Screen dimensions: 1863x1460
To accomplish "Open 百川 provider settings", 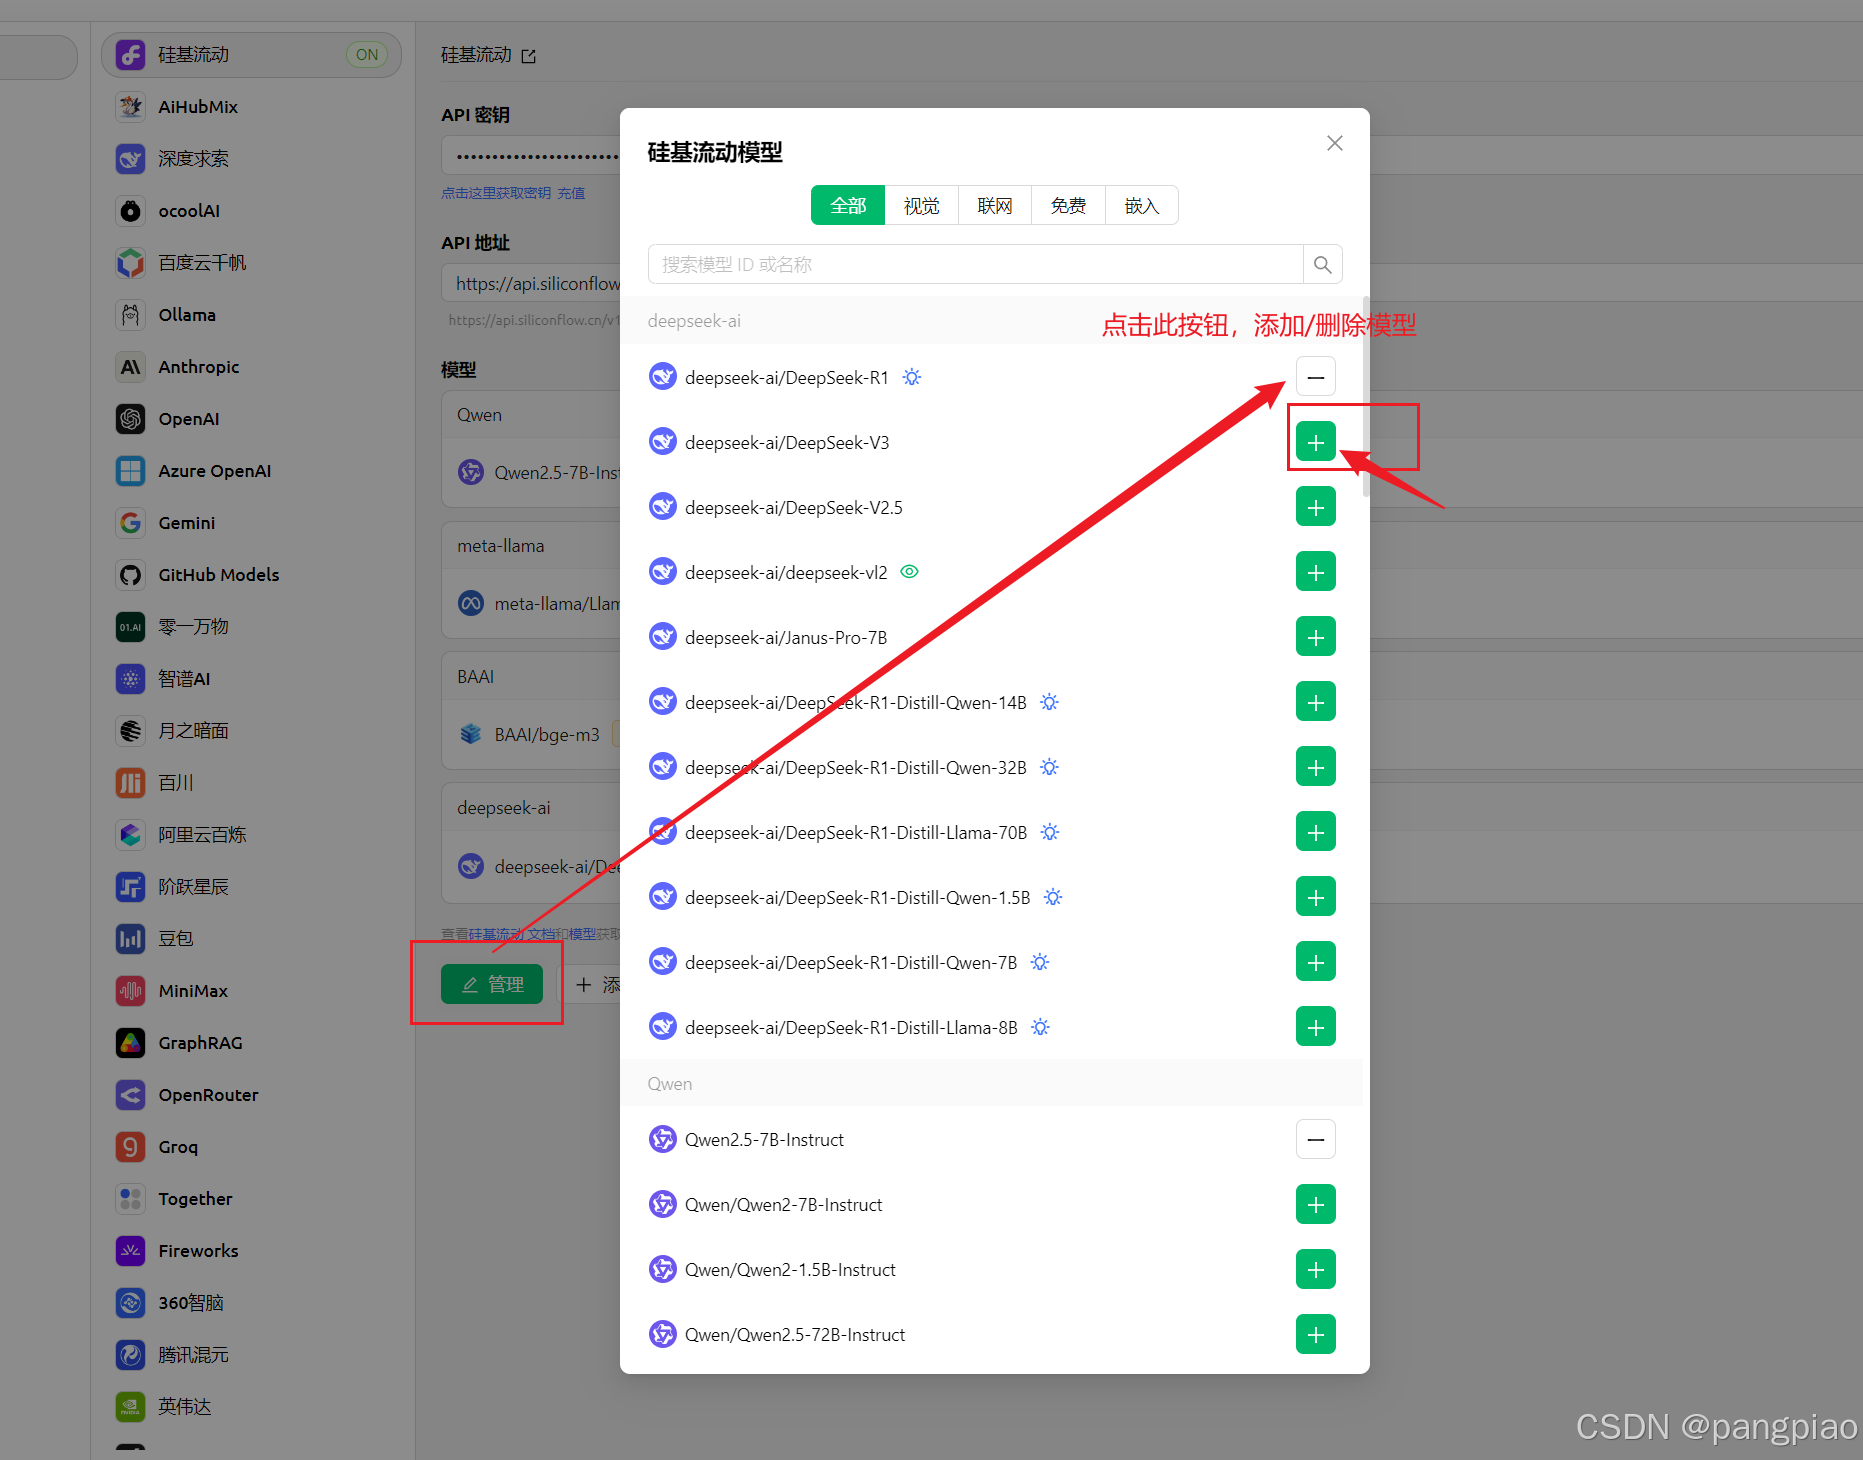I will [x=250, y=783].
